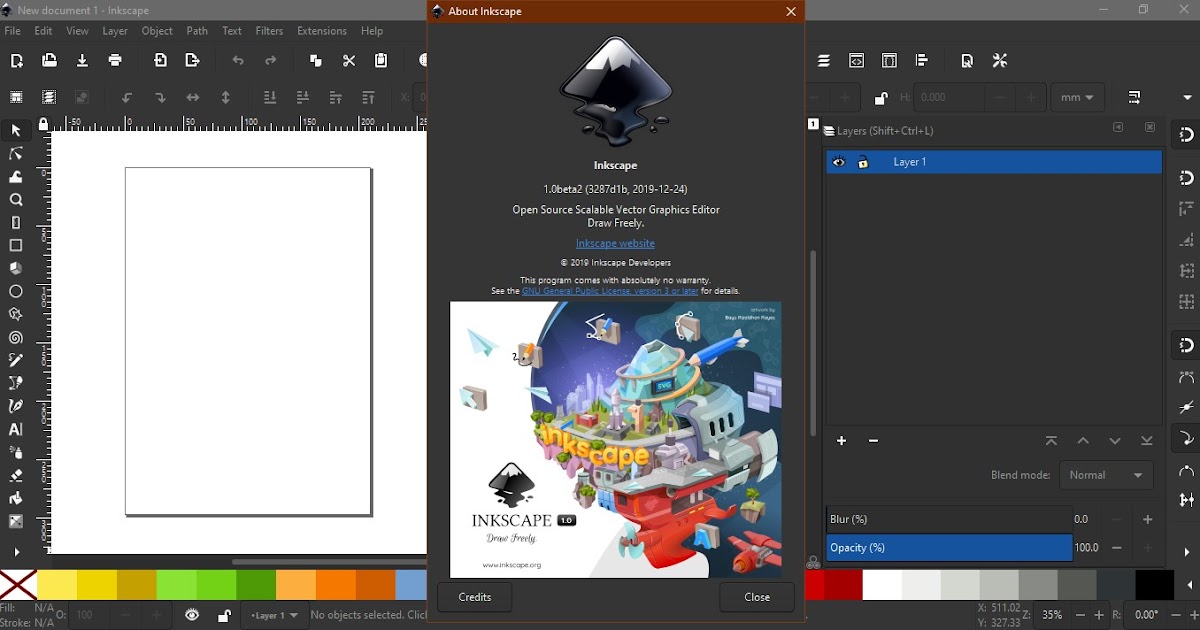Image resolution: width=1200 pixels, height=630 pixels.
Task: Select the Layer 1 row
Action: (x=994, y=163)
